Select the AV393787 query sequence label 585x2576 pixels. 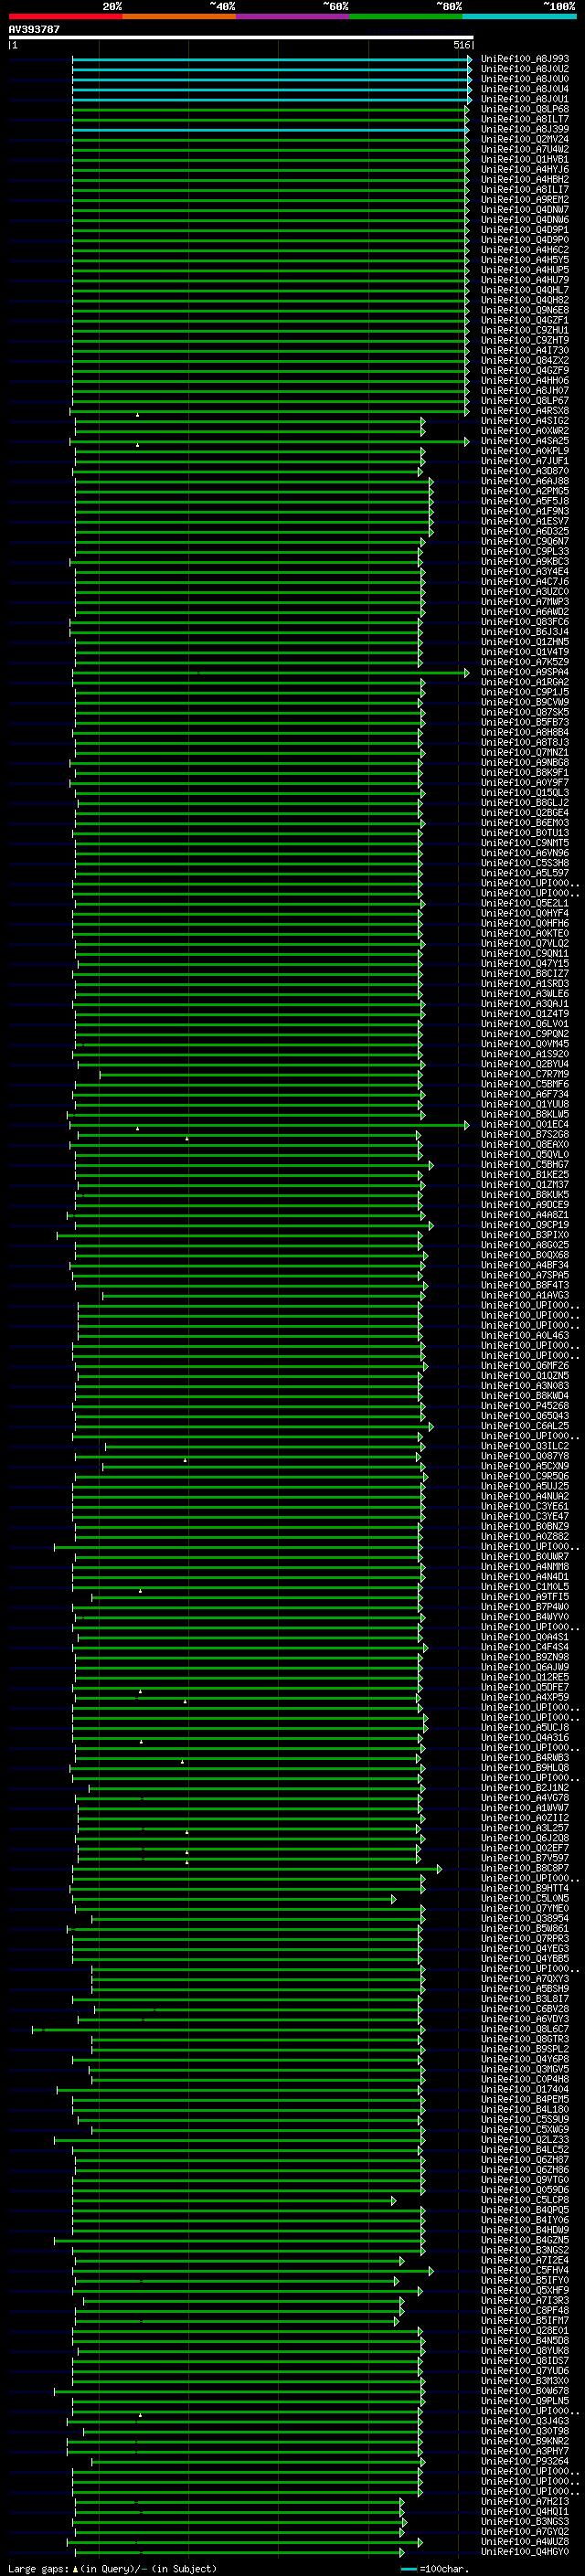click(x=34, y=30)
